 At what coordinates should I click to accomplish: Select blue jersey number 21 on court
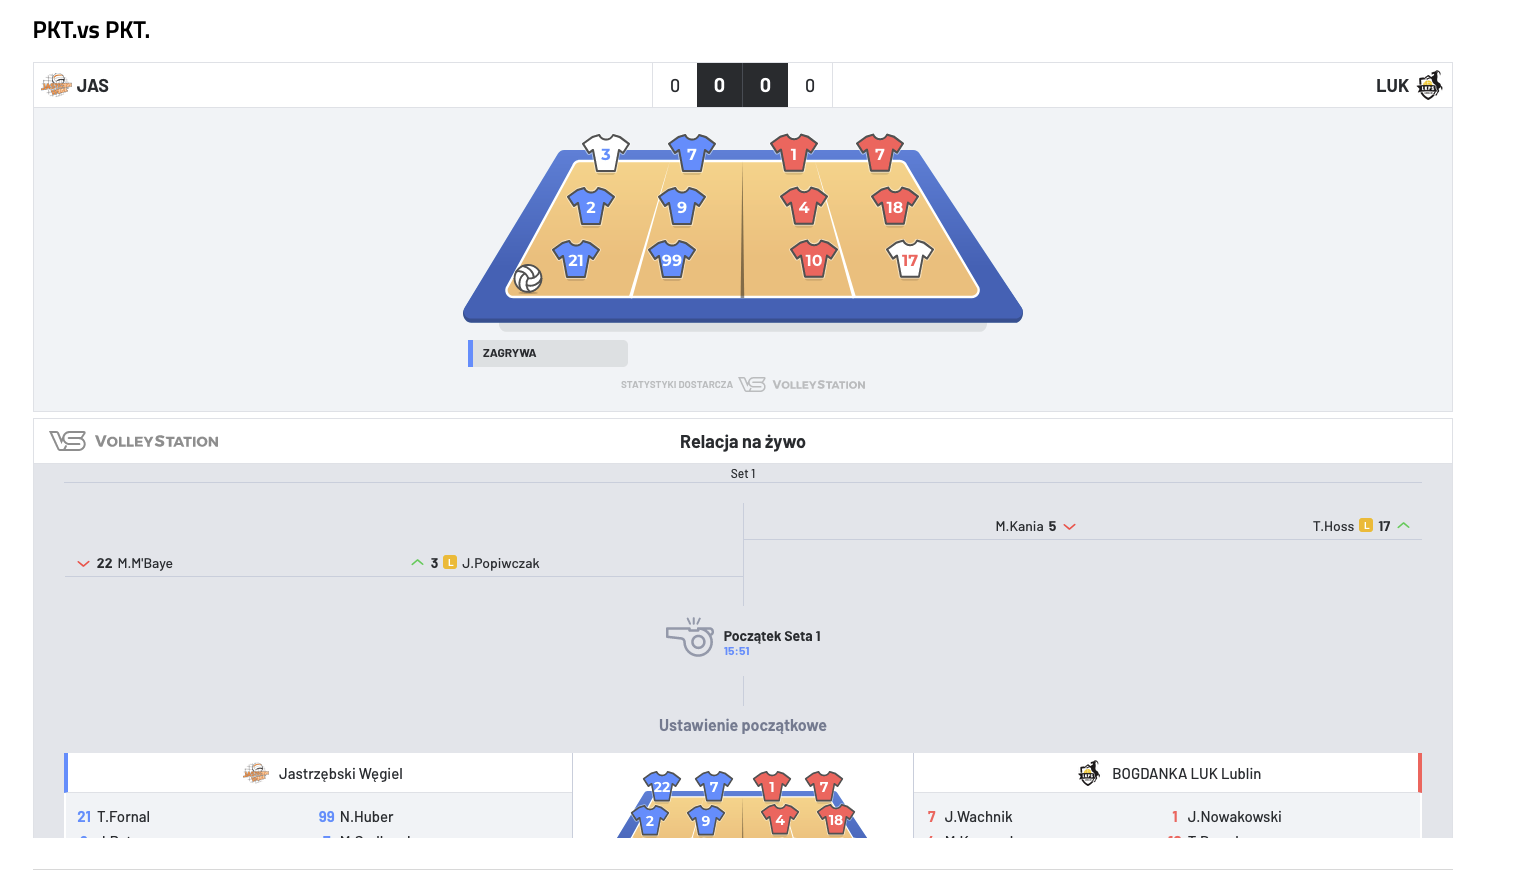[x=576, y=260]
